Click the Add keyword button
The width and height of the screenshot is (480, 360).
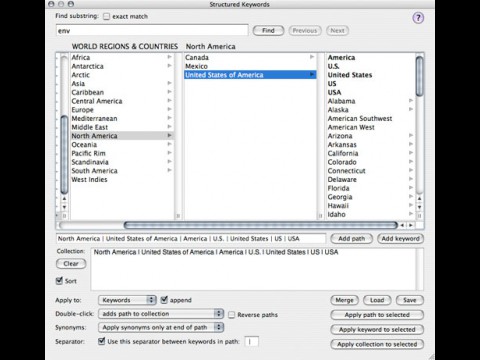[400, 239]
